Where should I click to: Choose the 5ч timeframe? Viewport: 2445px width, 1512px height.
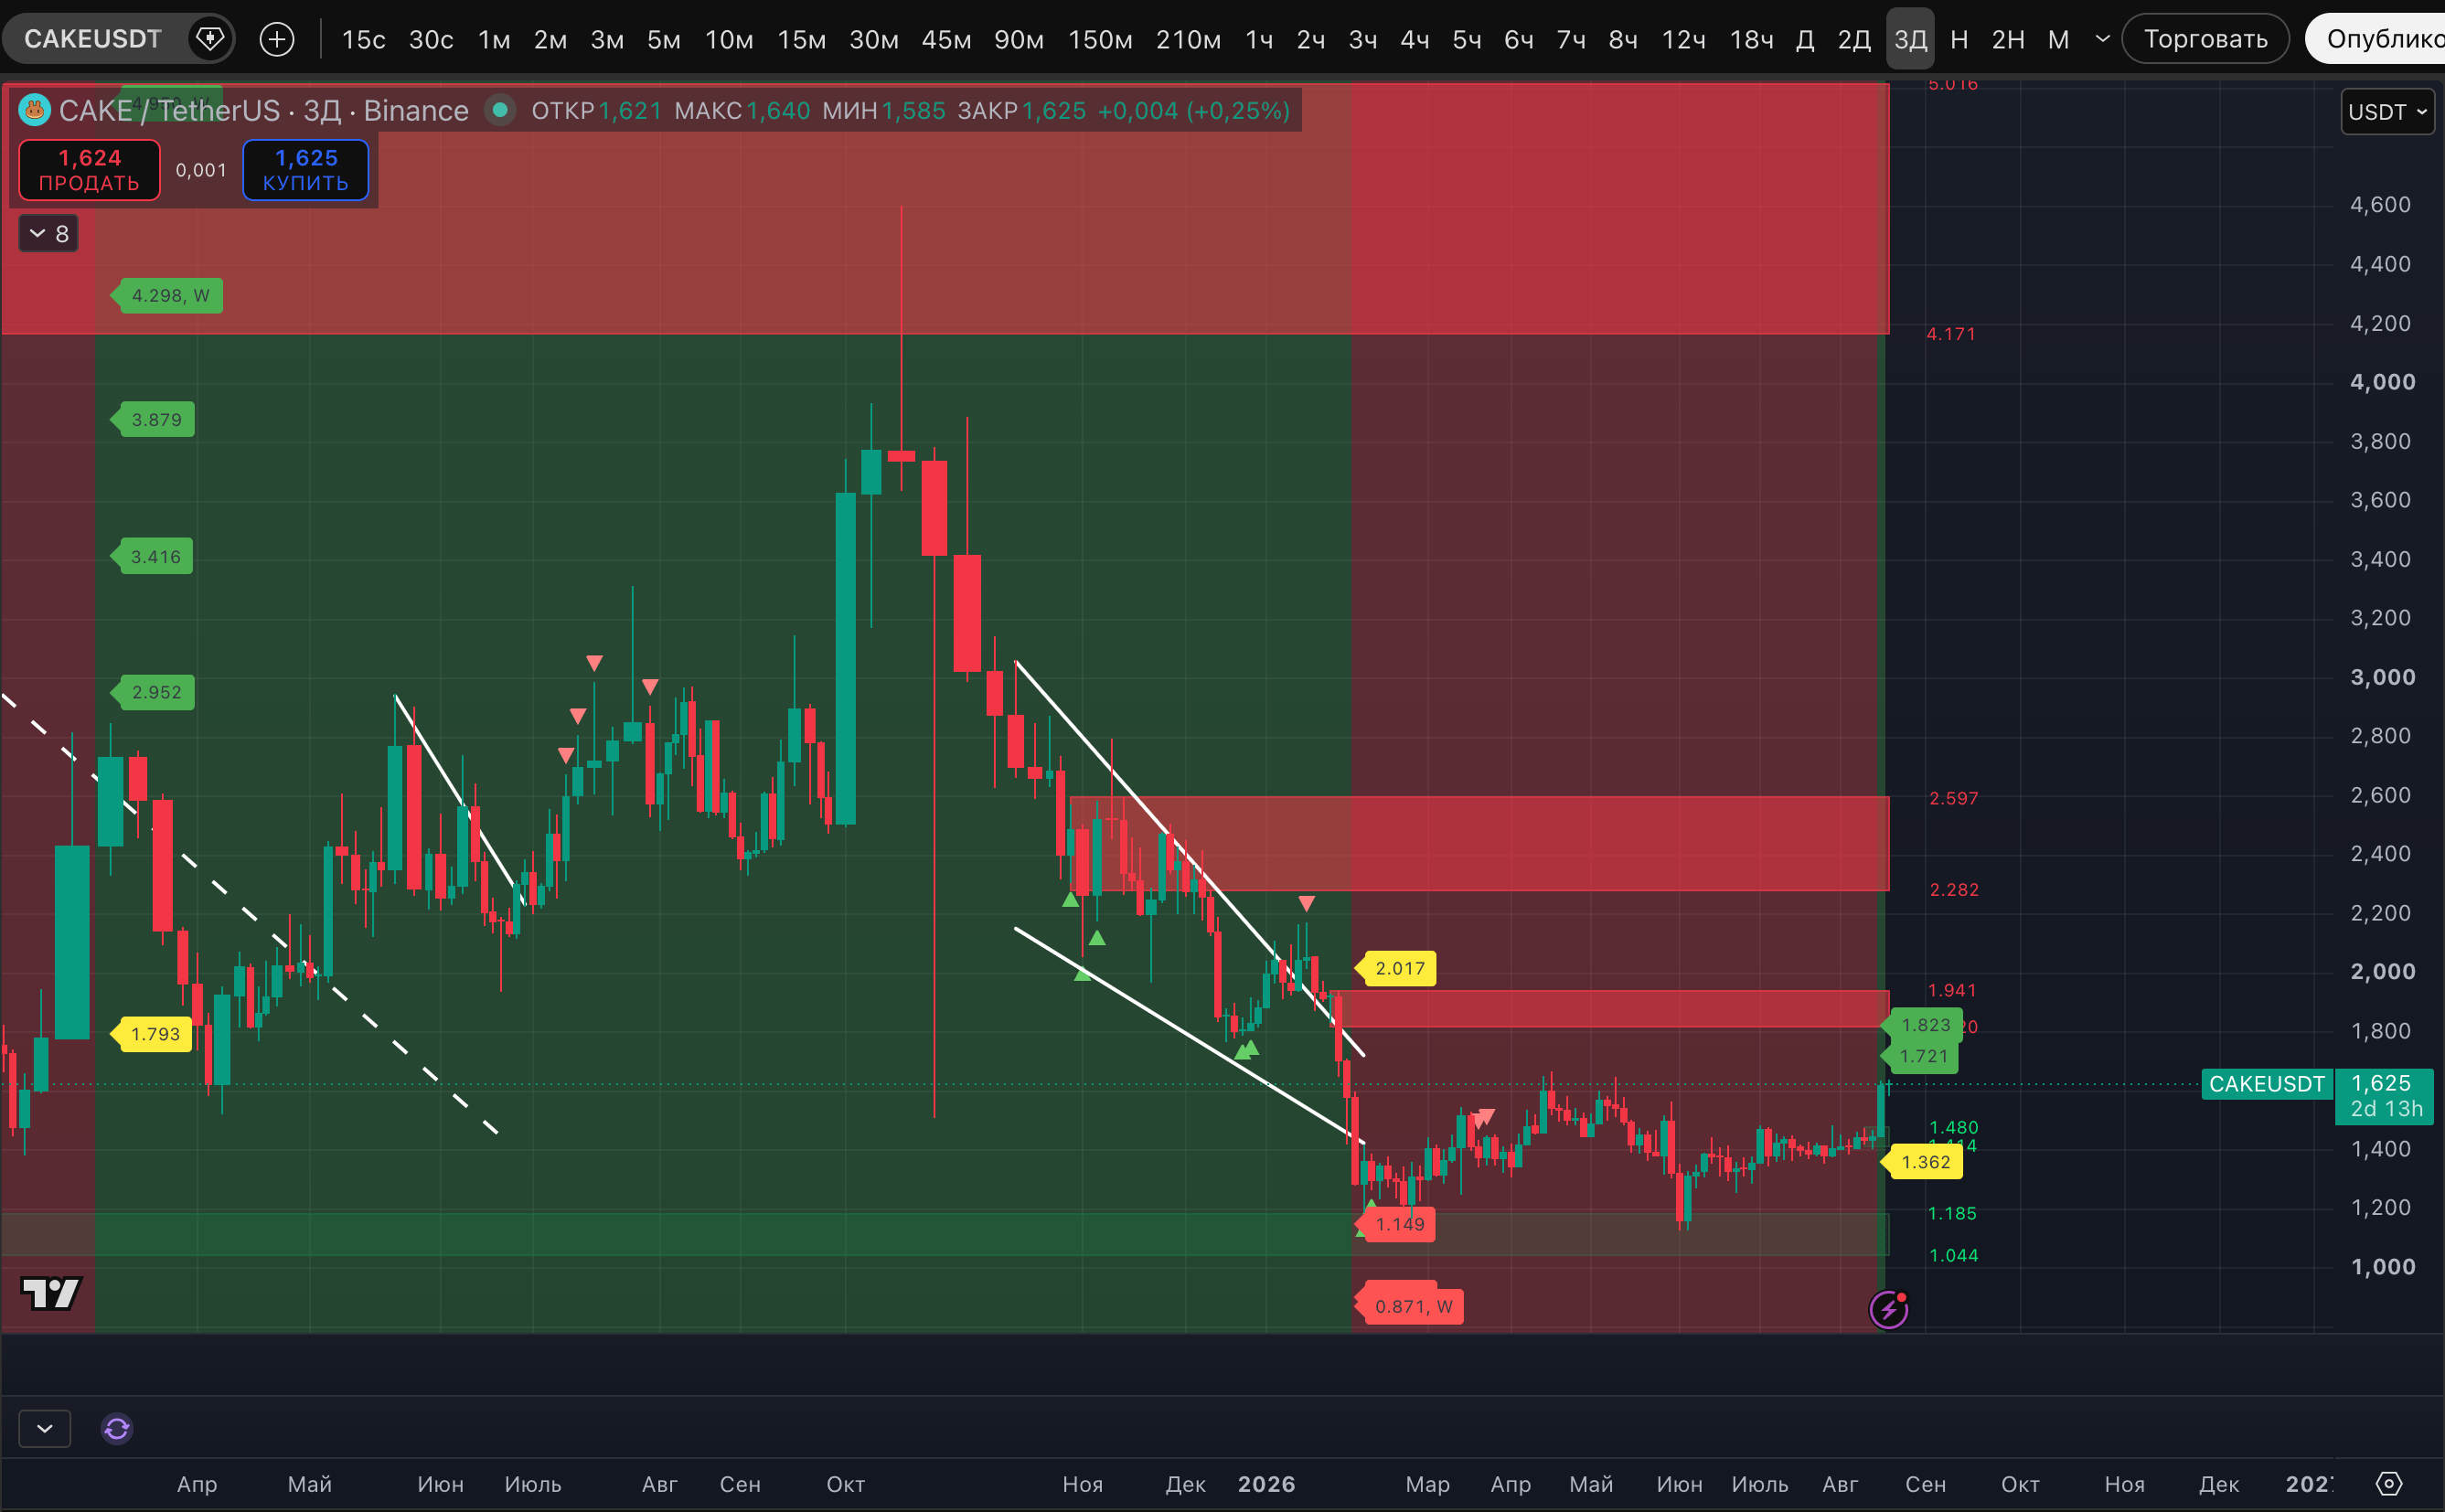click(x=1467, y=39)
